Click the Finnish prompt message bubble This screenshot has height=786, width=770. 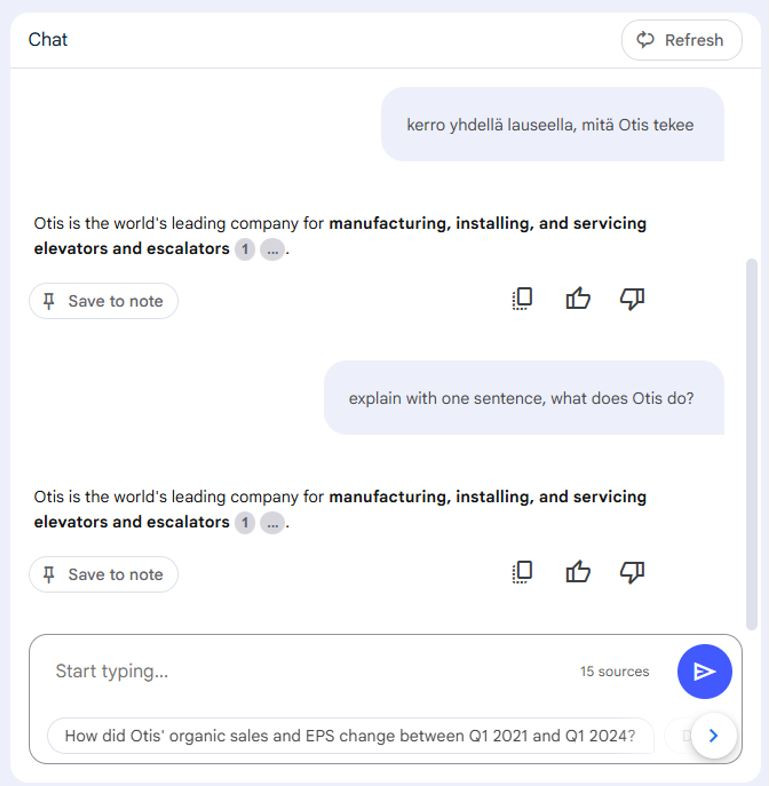552,124
